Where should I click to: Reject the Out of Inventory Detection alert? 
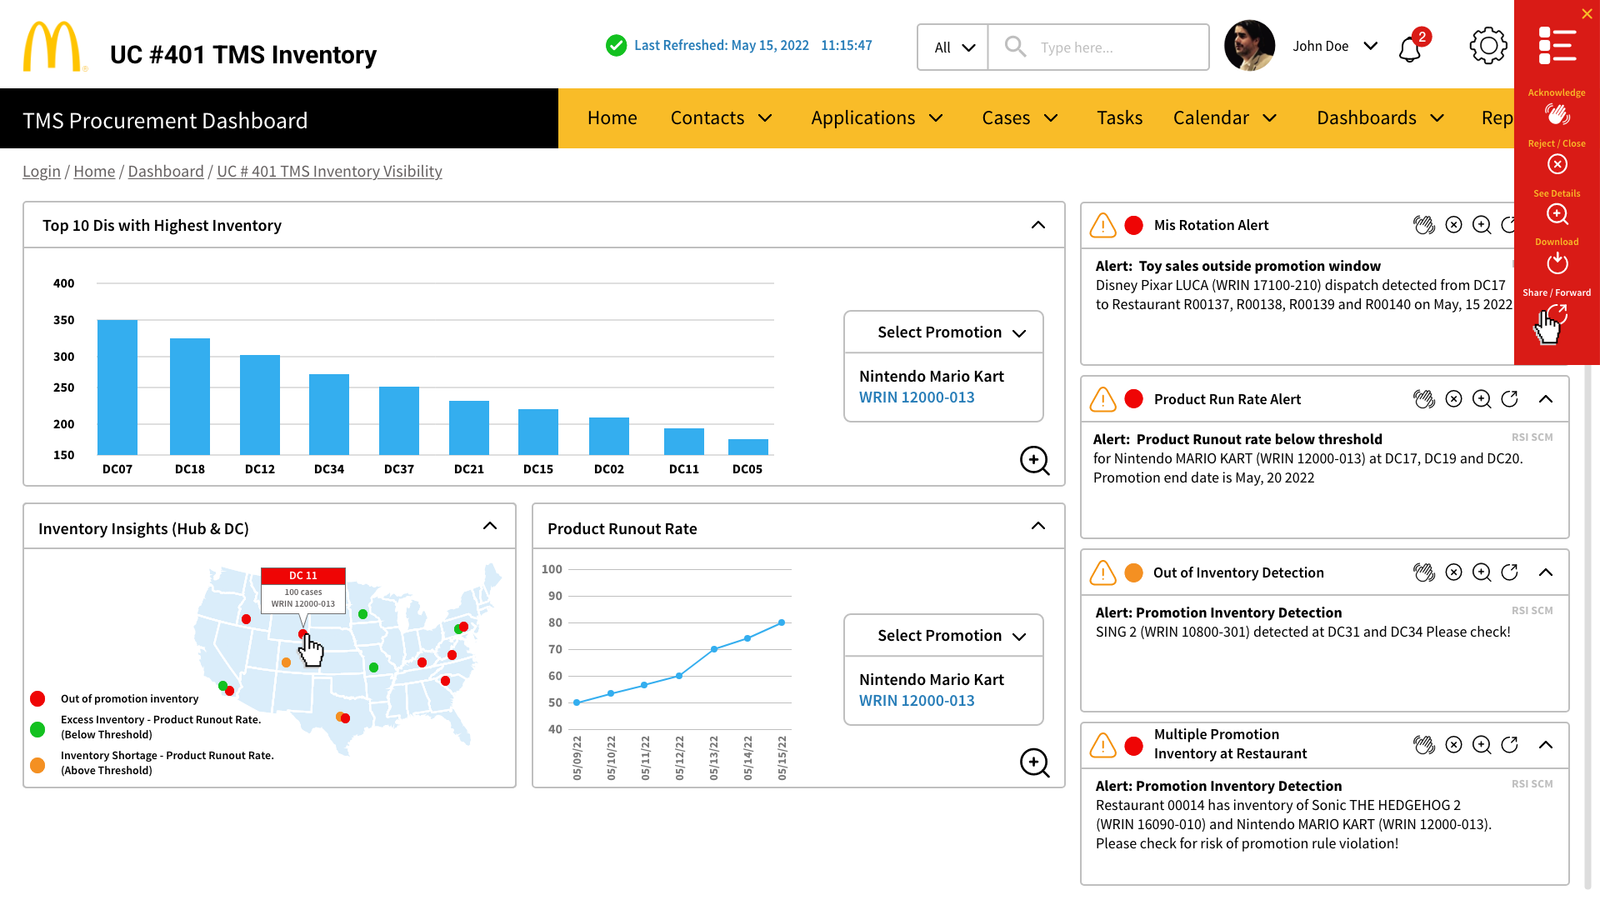point(1454,572)
